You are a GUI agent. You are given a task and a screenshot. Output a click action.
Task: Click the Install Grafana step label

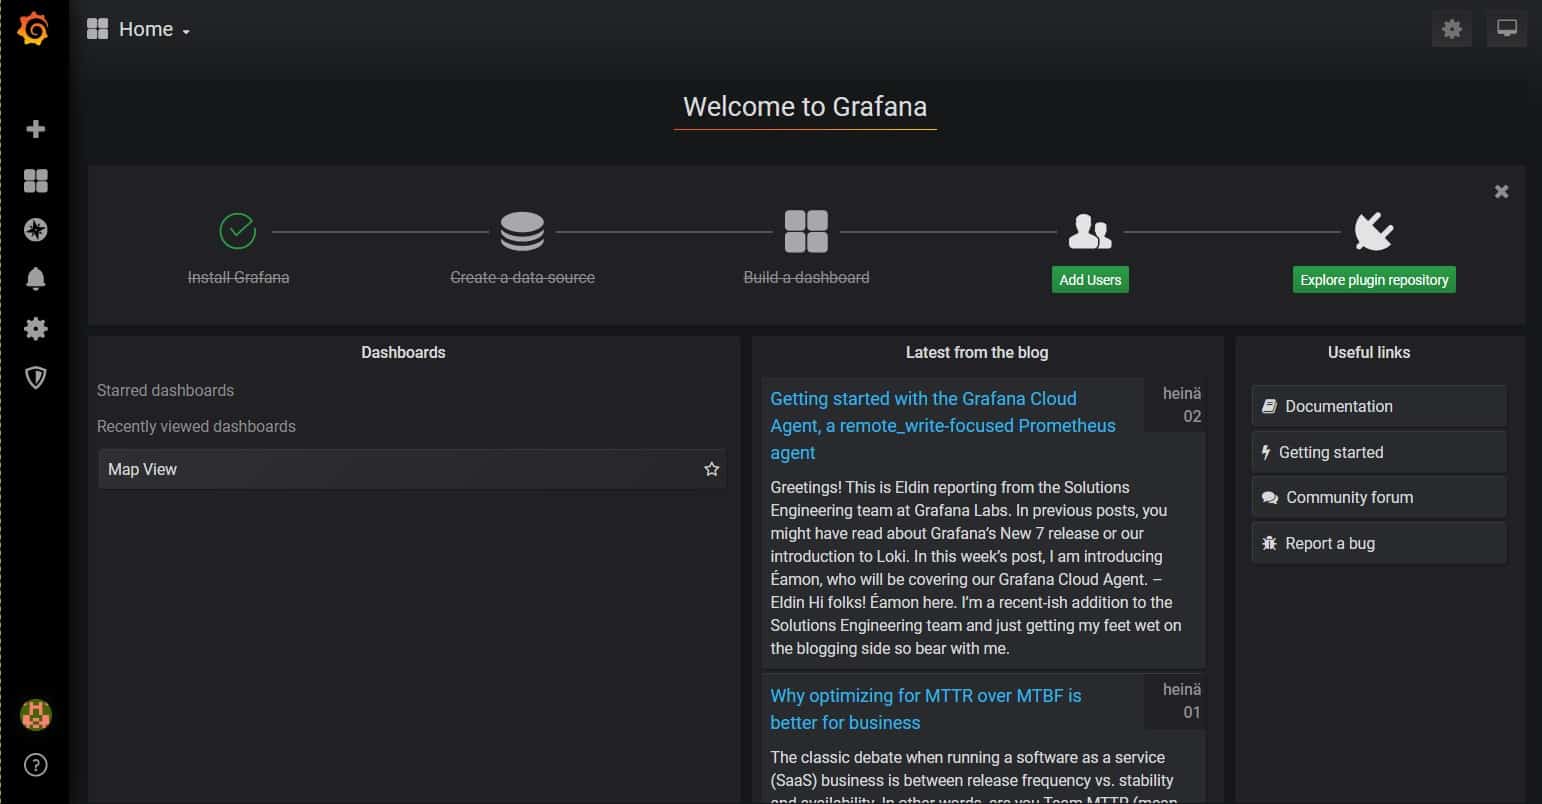coord(238,277)
